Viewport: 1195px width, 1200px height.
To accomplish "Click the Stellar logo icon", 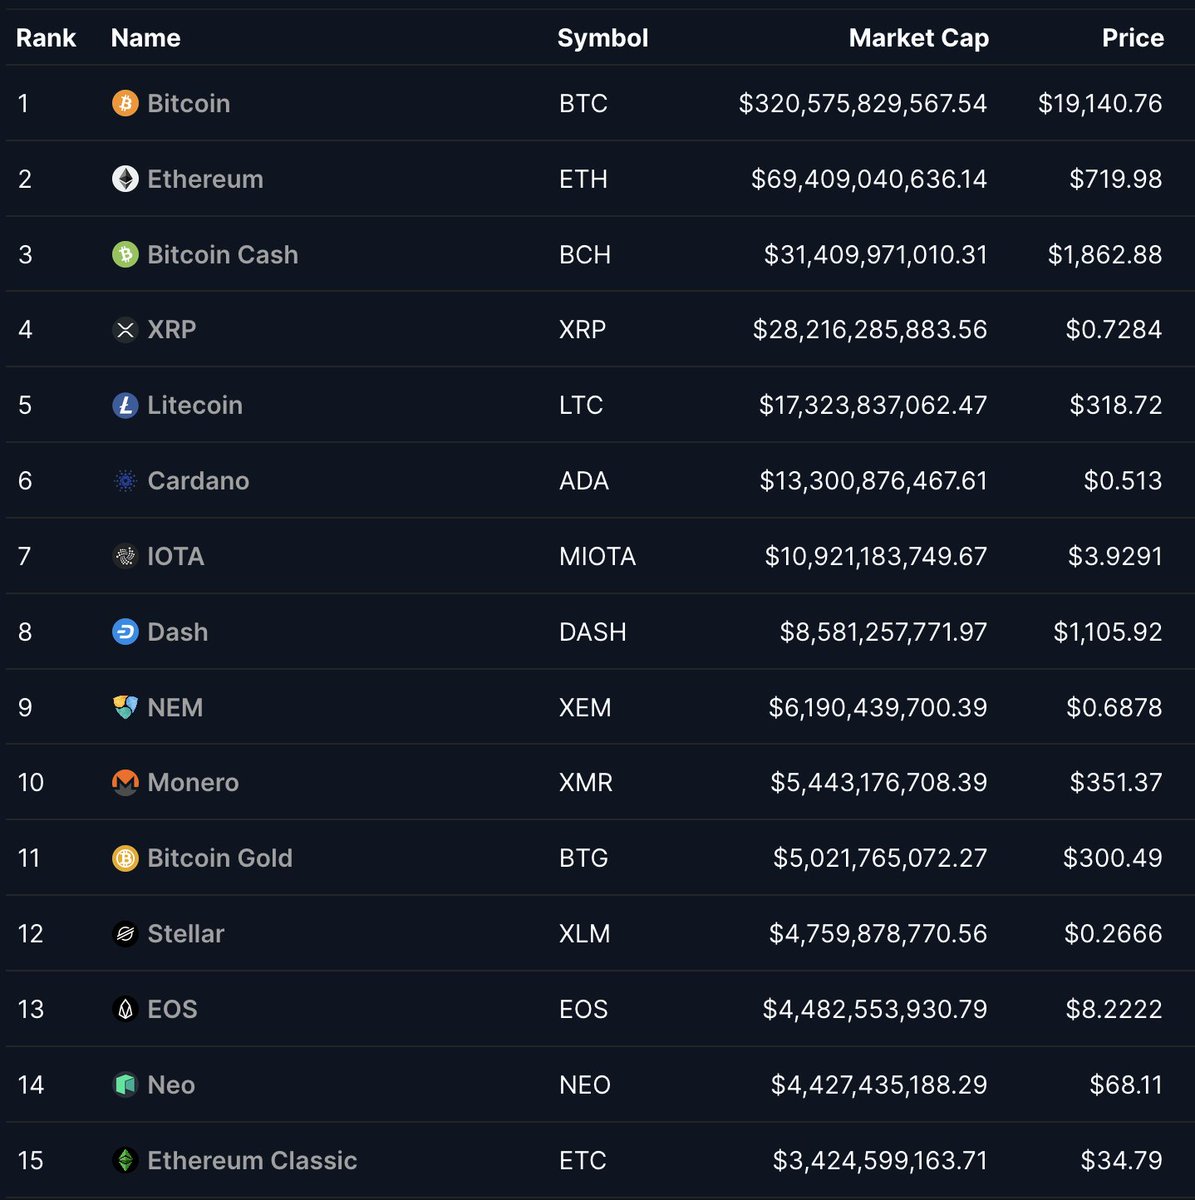I will pyautogui.click(x=125, y=934).
